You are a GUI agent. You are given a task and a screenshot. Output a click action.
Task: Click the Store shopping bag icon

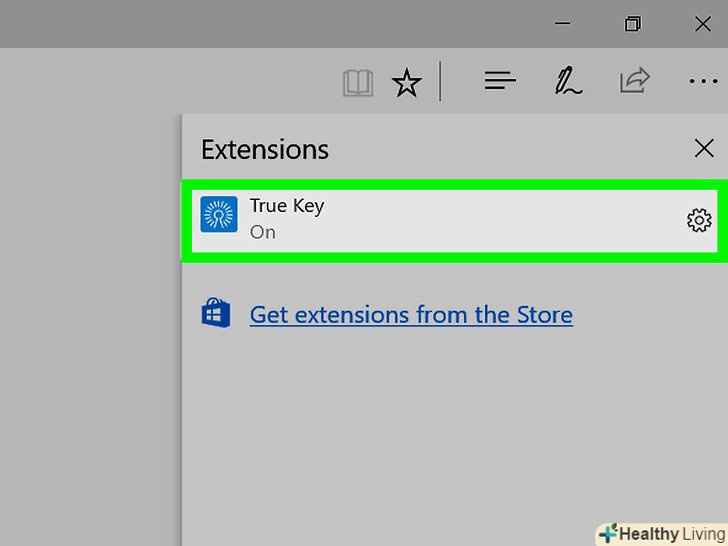point(216,314)
